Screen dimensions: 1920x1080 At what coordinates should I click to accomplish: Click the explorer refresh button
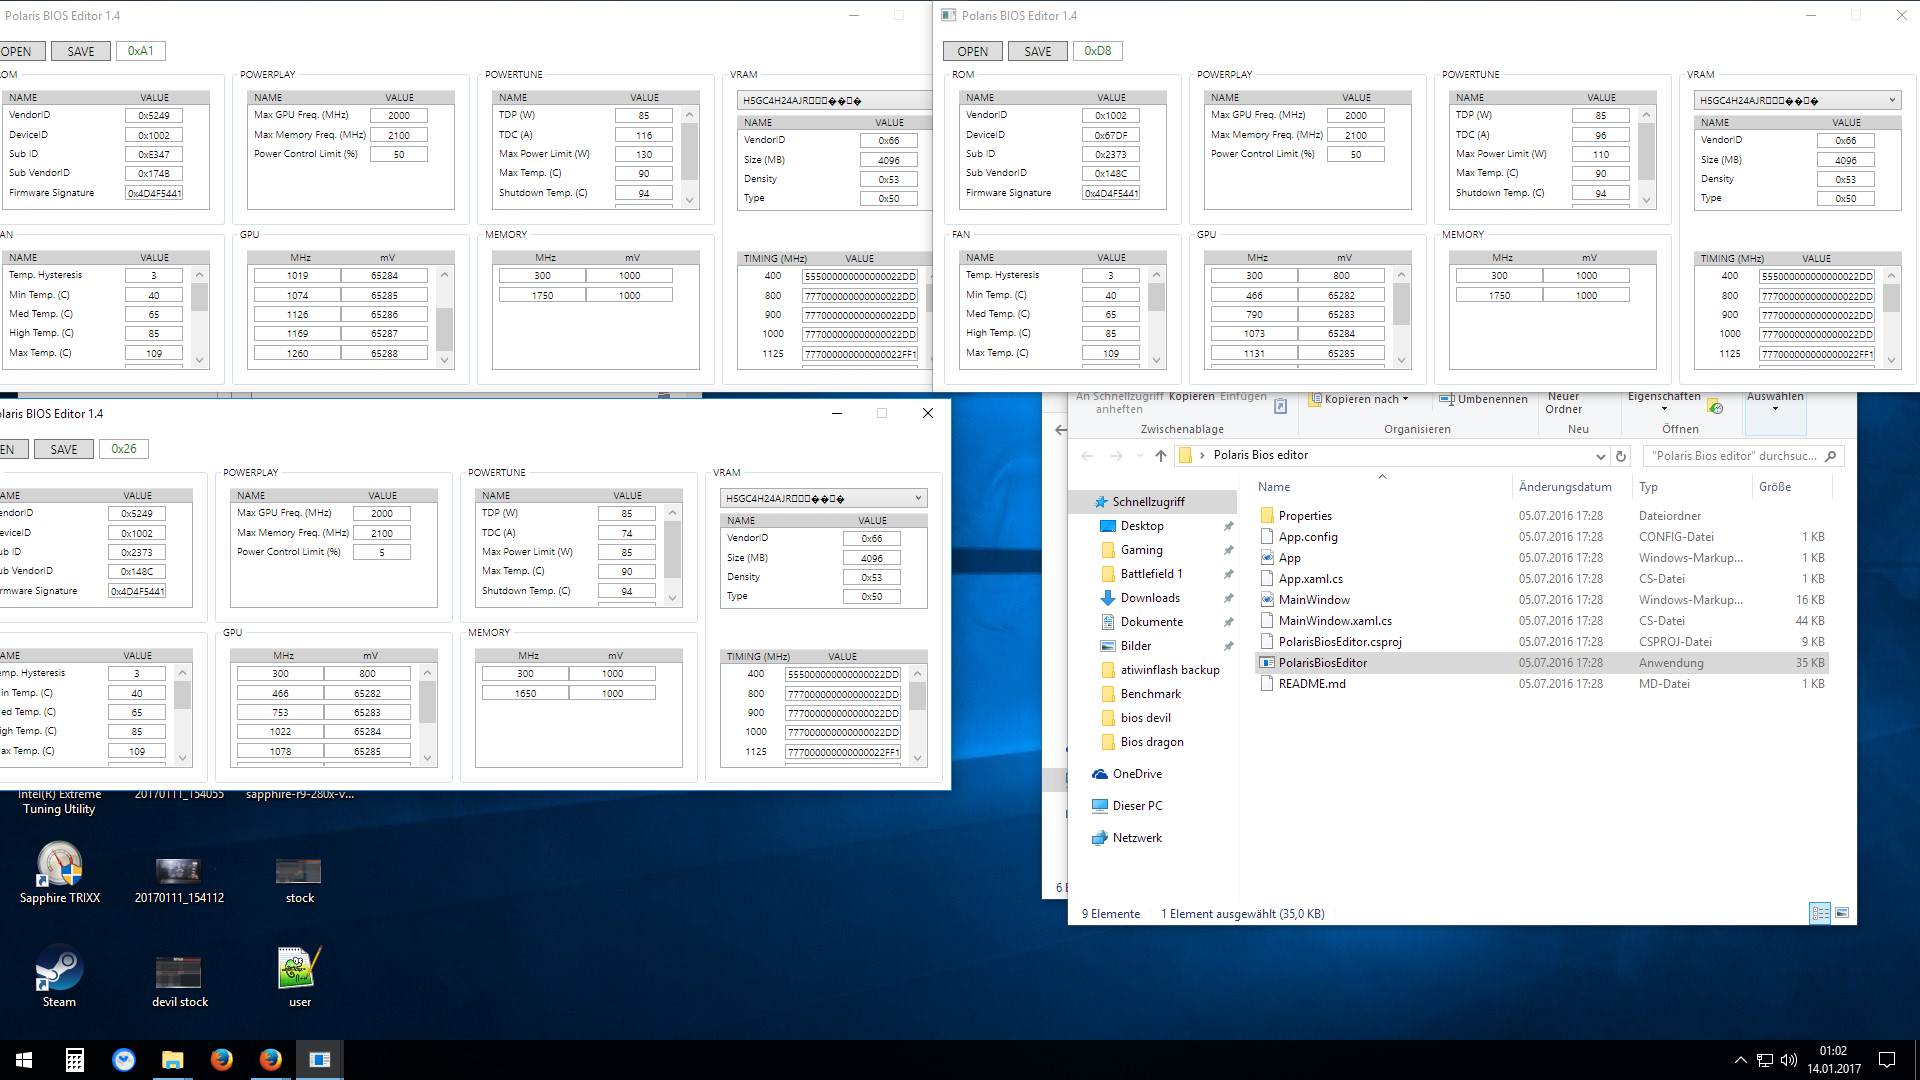point(1621,456)
